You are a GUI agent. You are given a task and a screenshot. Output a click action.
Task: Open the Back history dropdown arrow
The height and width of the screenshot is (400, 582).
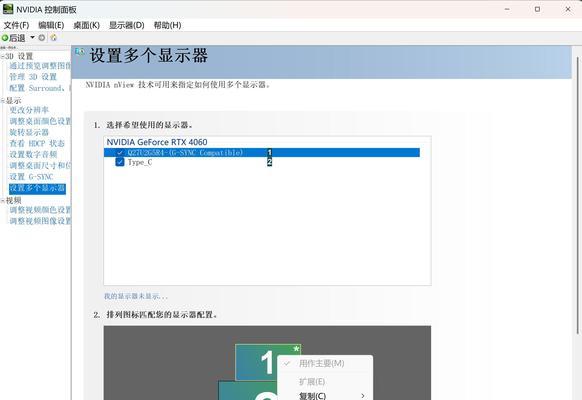[x=32, y=37]
